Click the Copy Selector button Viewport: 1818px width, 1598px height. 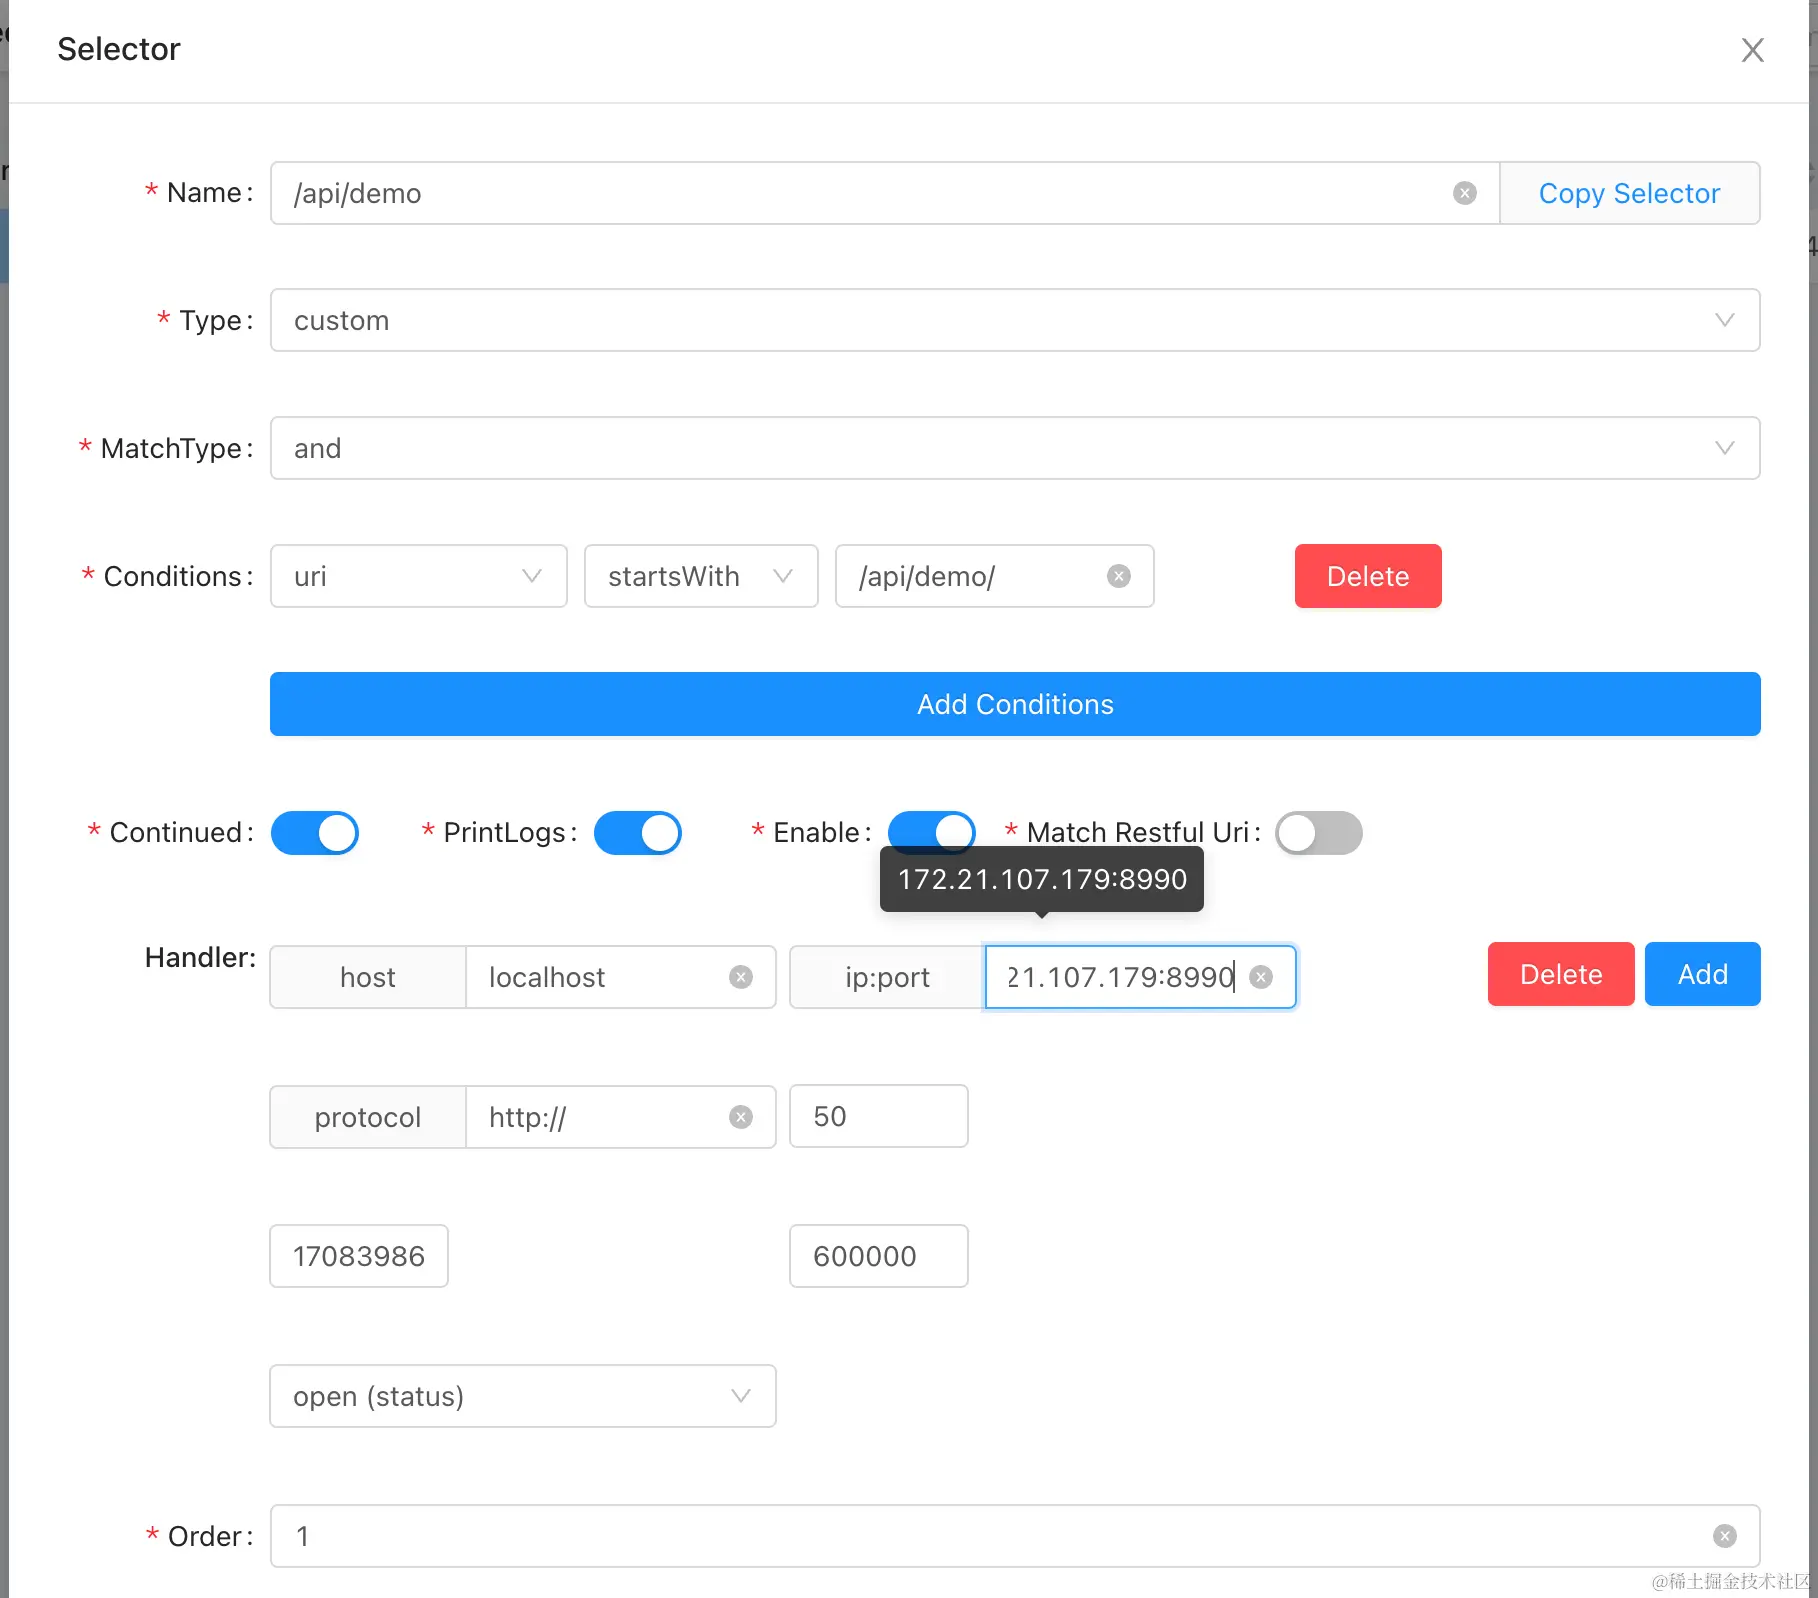coord(1630,193)
